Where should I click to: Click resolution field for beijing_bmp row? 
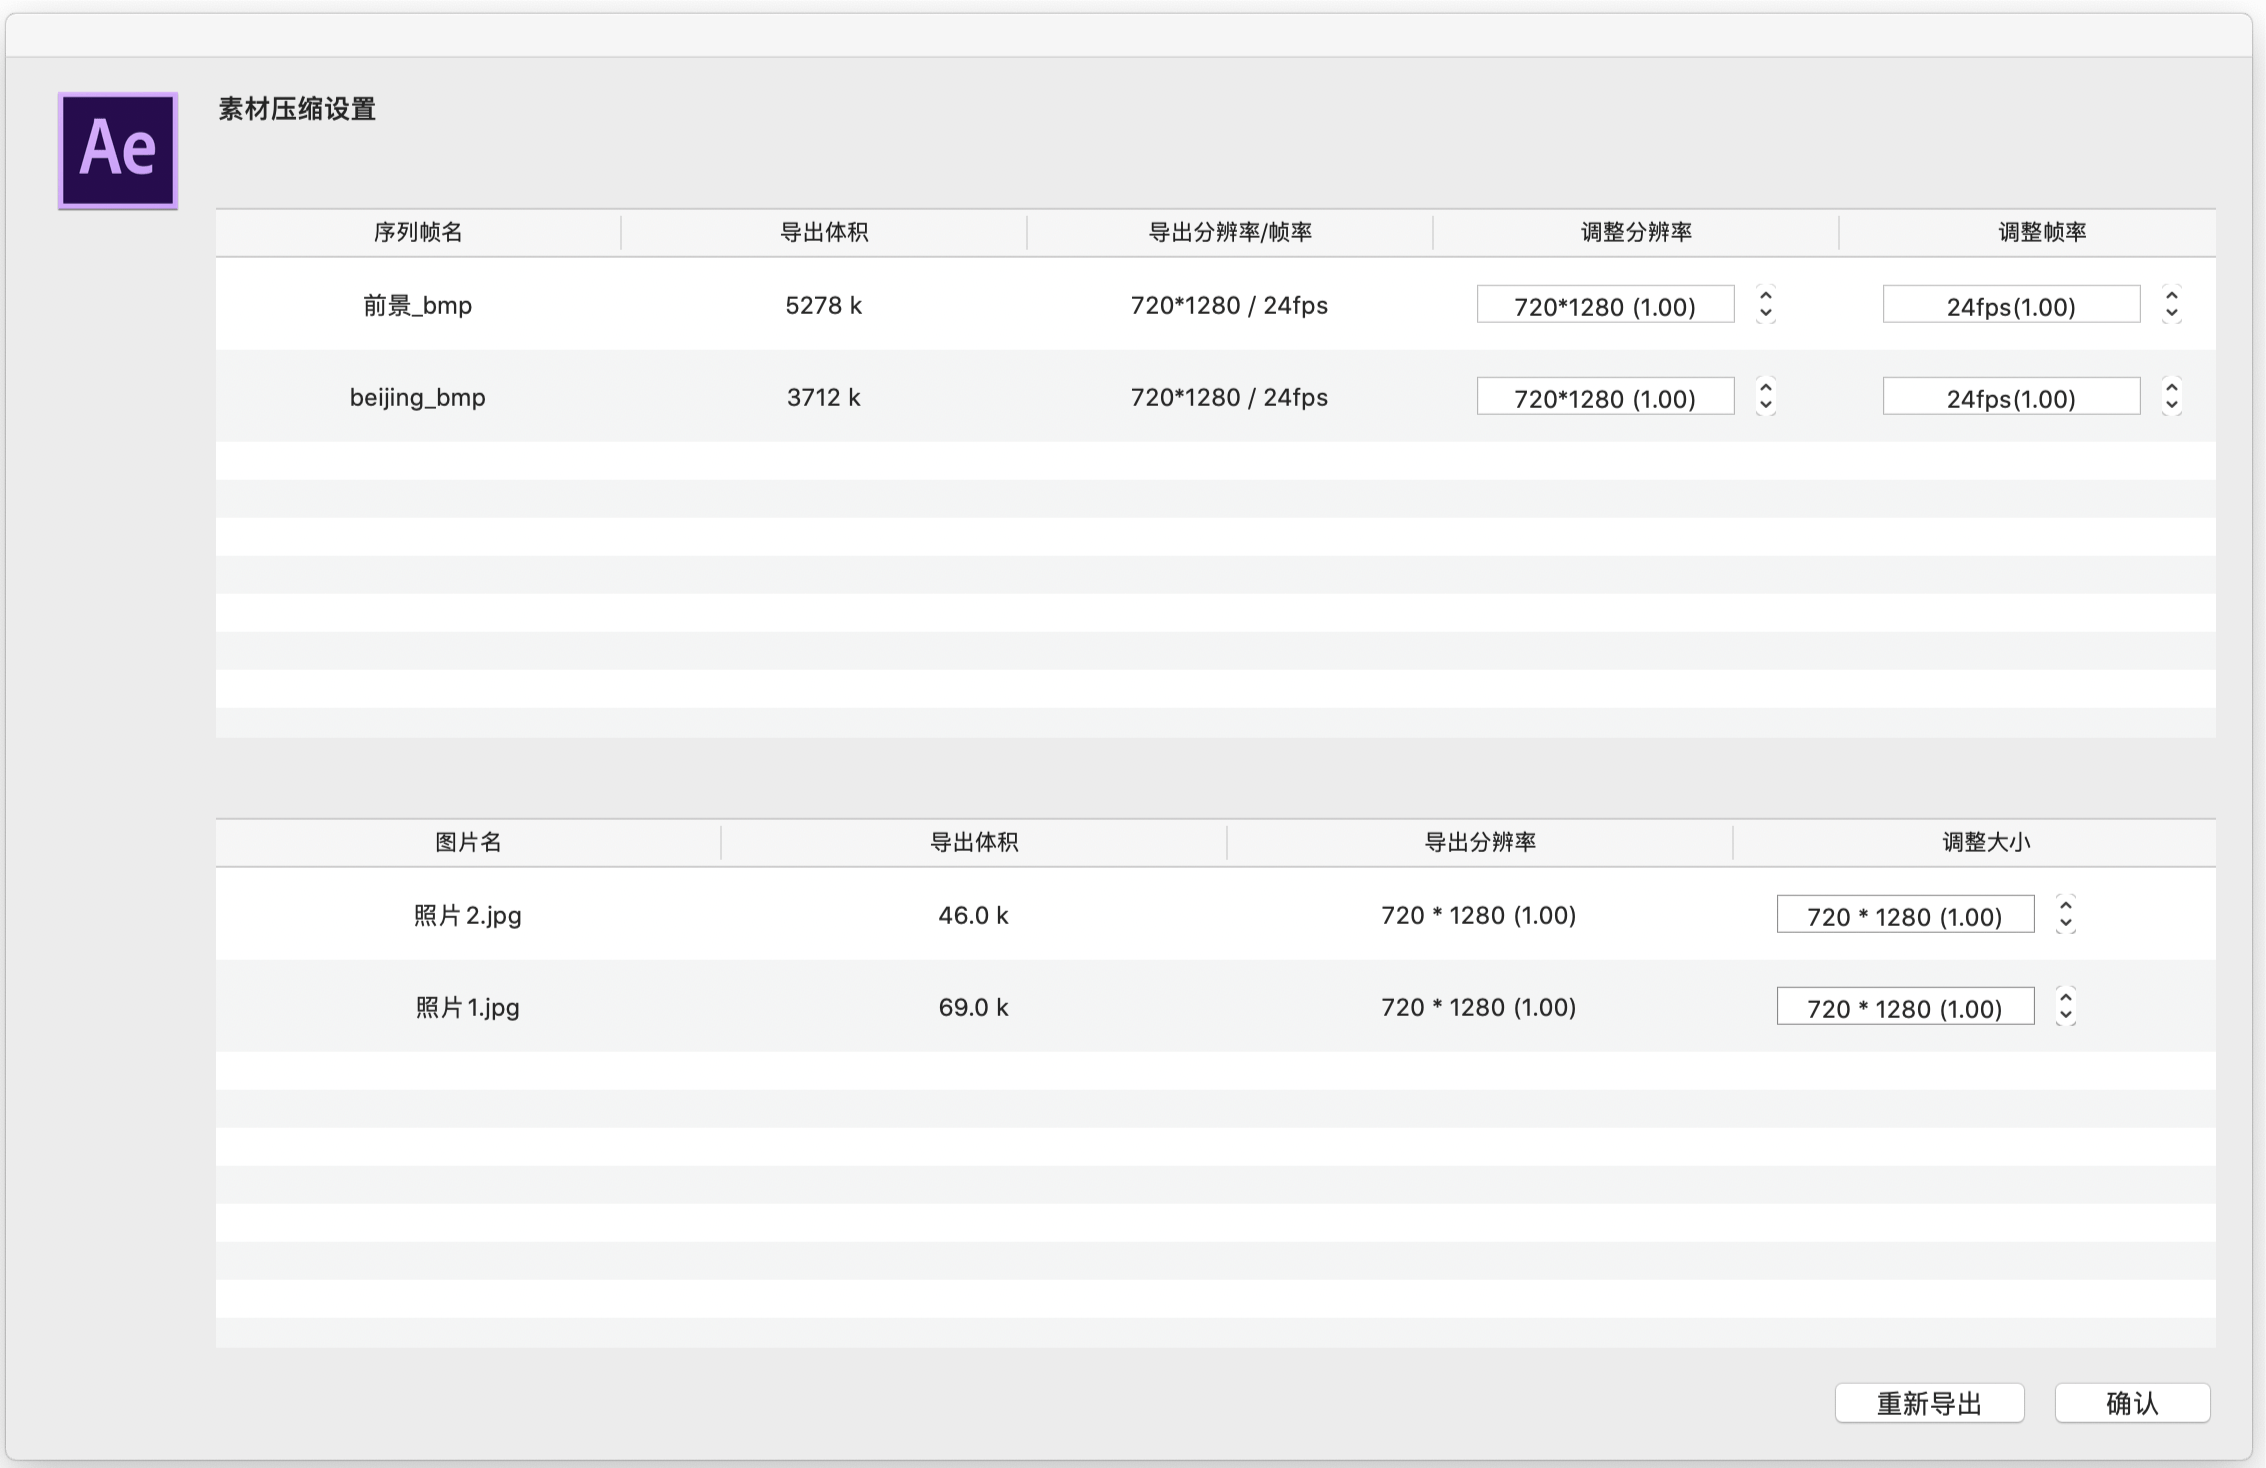click(x=1605, y=397)
